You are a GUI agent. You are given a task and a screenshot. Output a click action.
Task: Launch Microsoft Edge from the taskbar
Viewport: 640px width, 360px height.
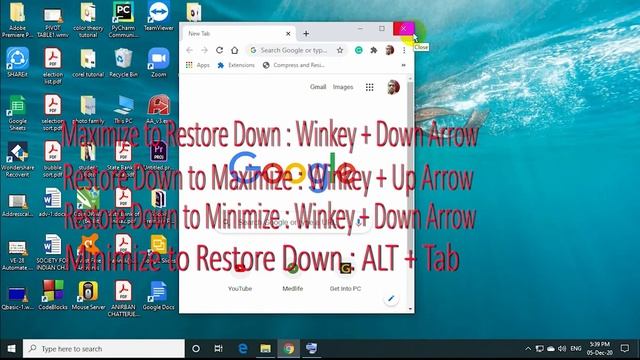tap(242, 349)
